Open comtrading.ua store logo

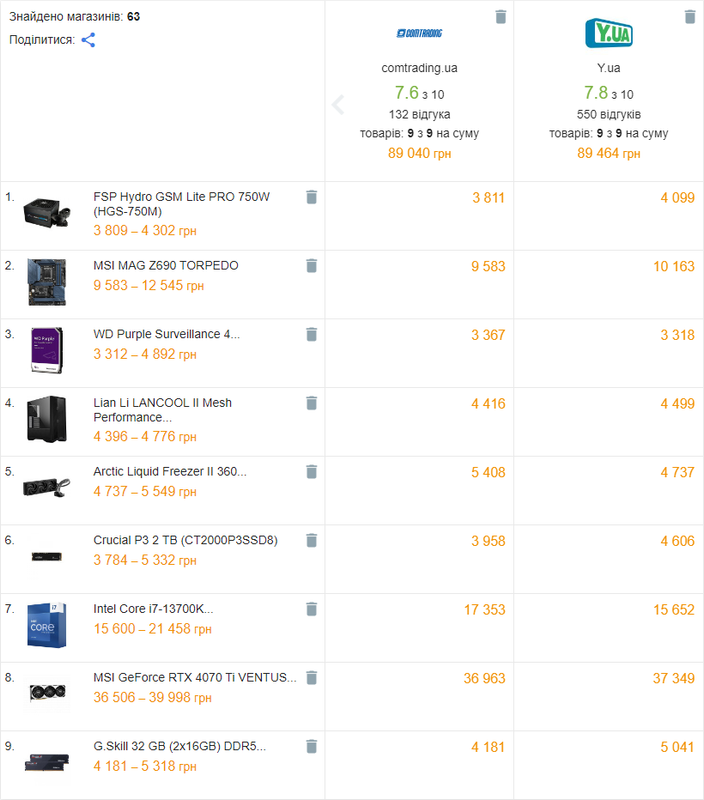[419, 33]
